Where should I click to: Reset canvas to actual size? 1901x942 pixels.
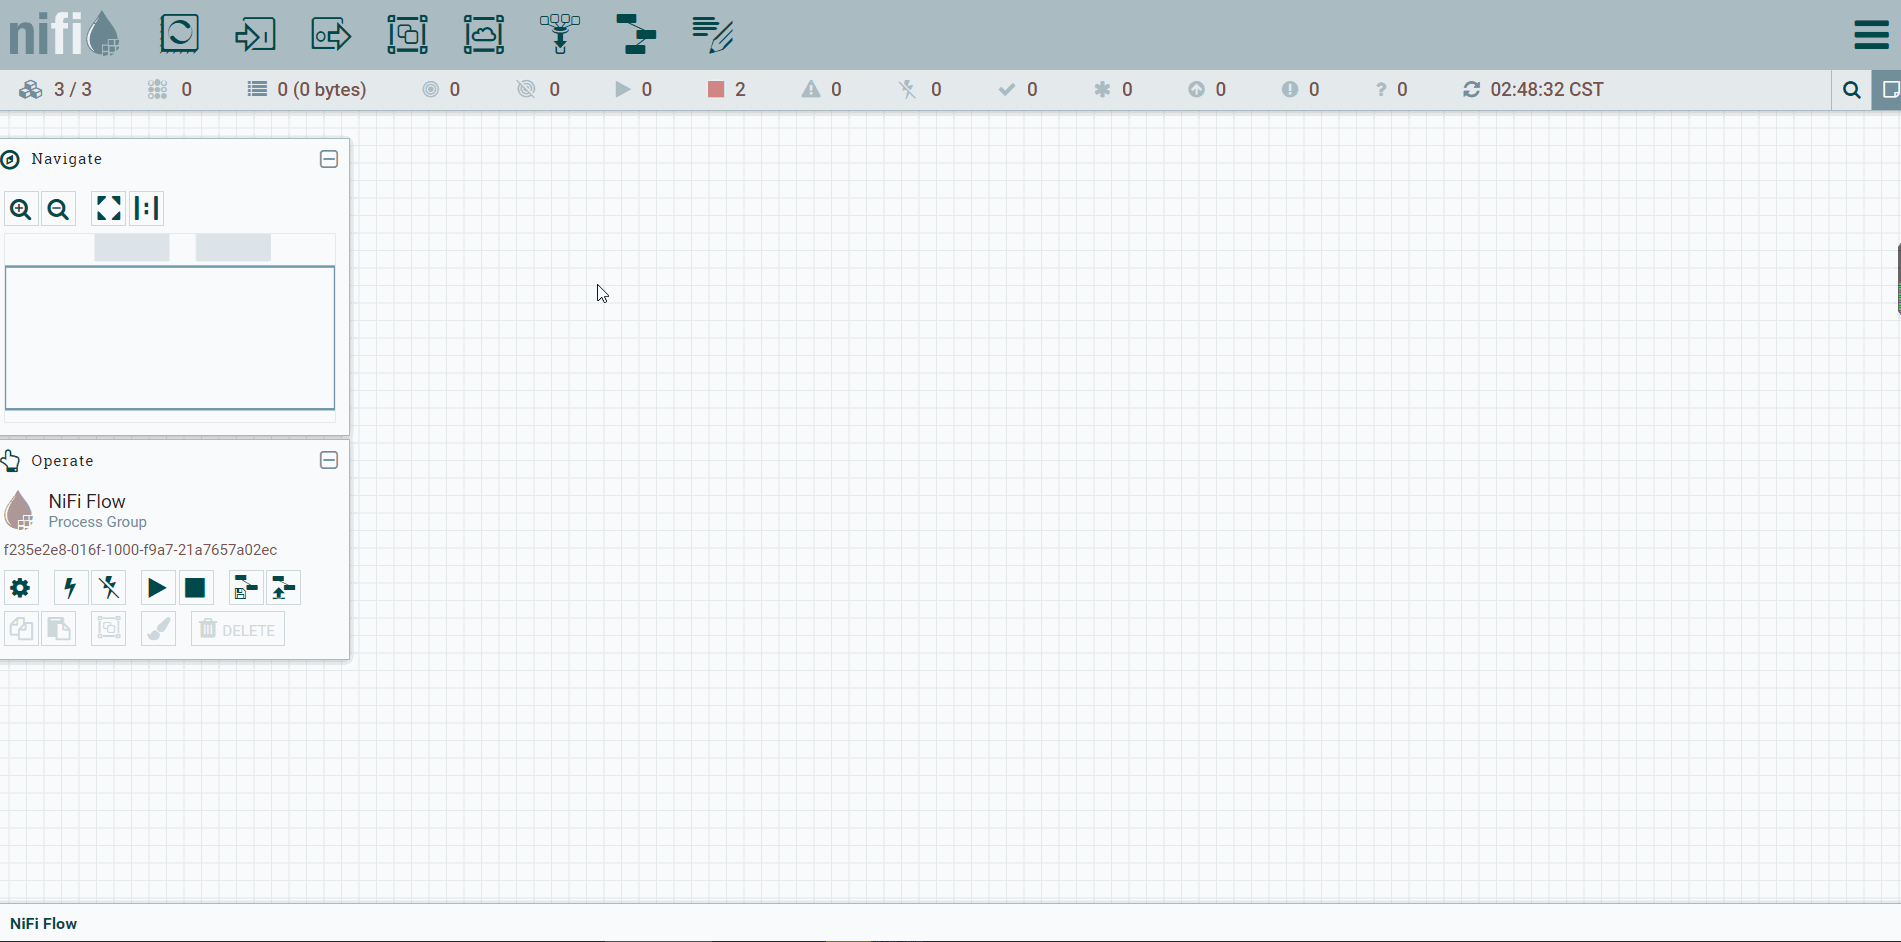coord(147,208)
